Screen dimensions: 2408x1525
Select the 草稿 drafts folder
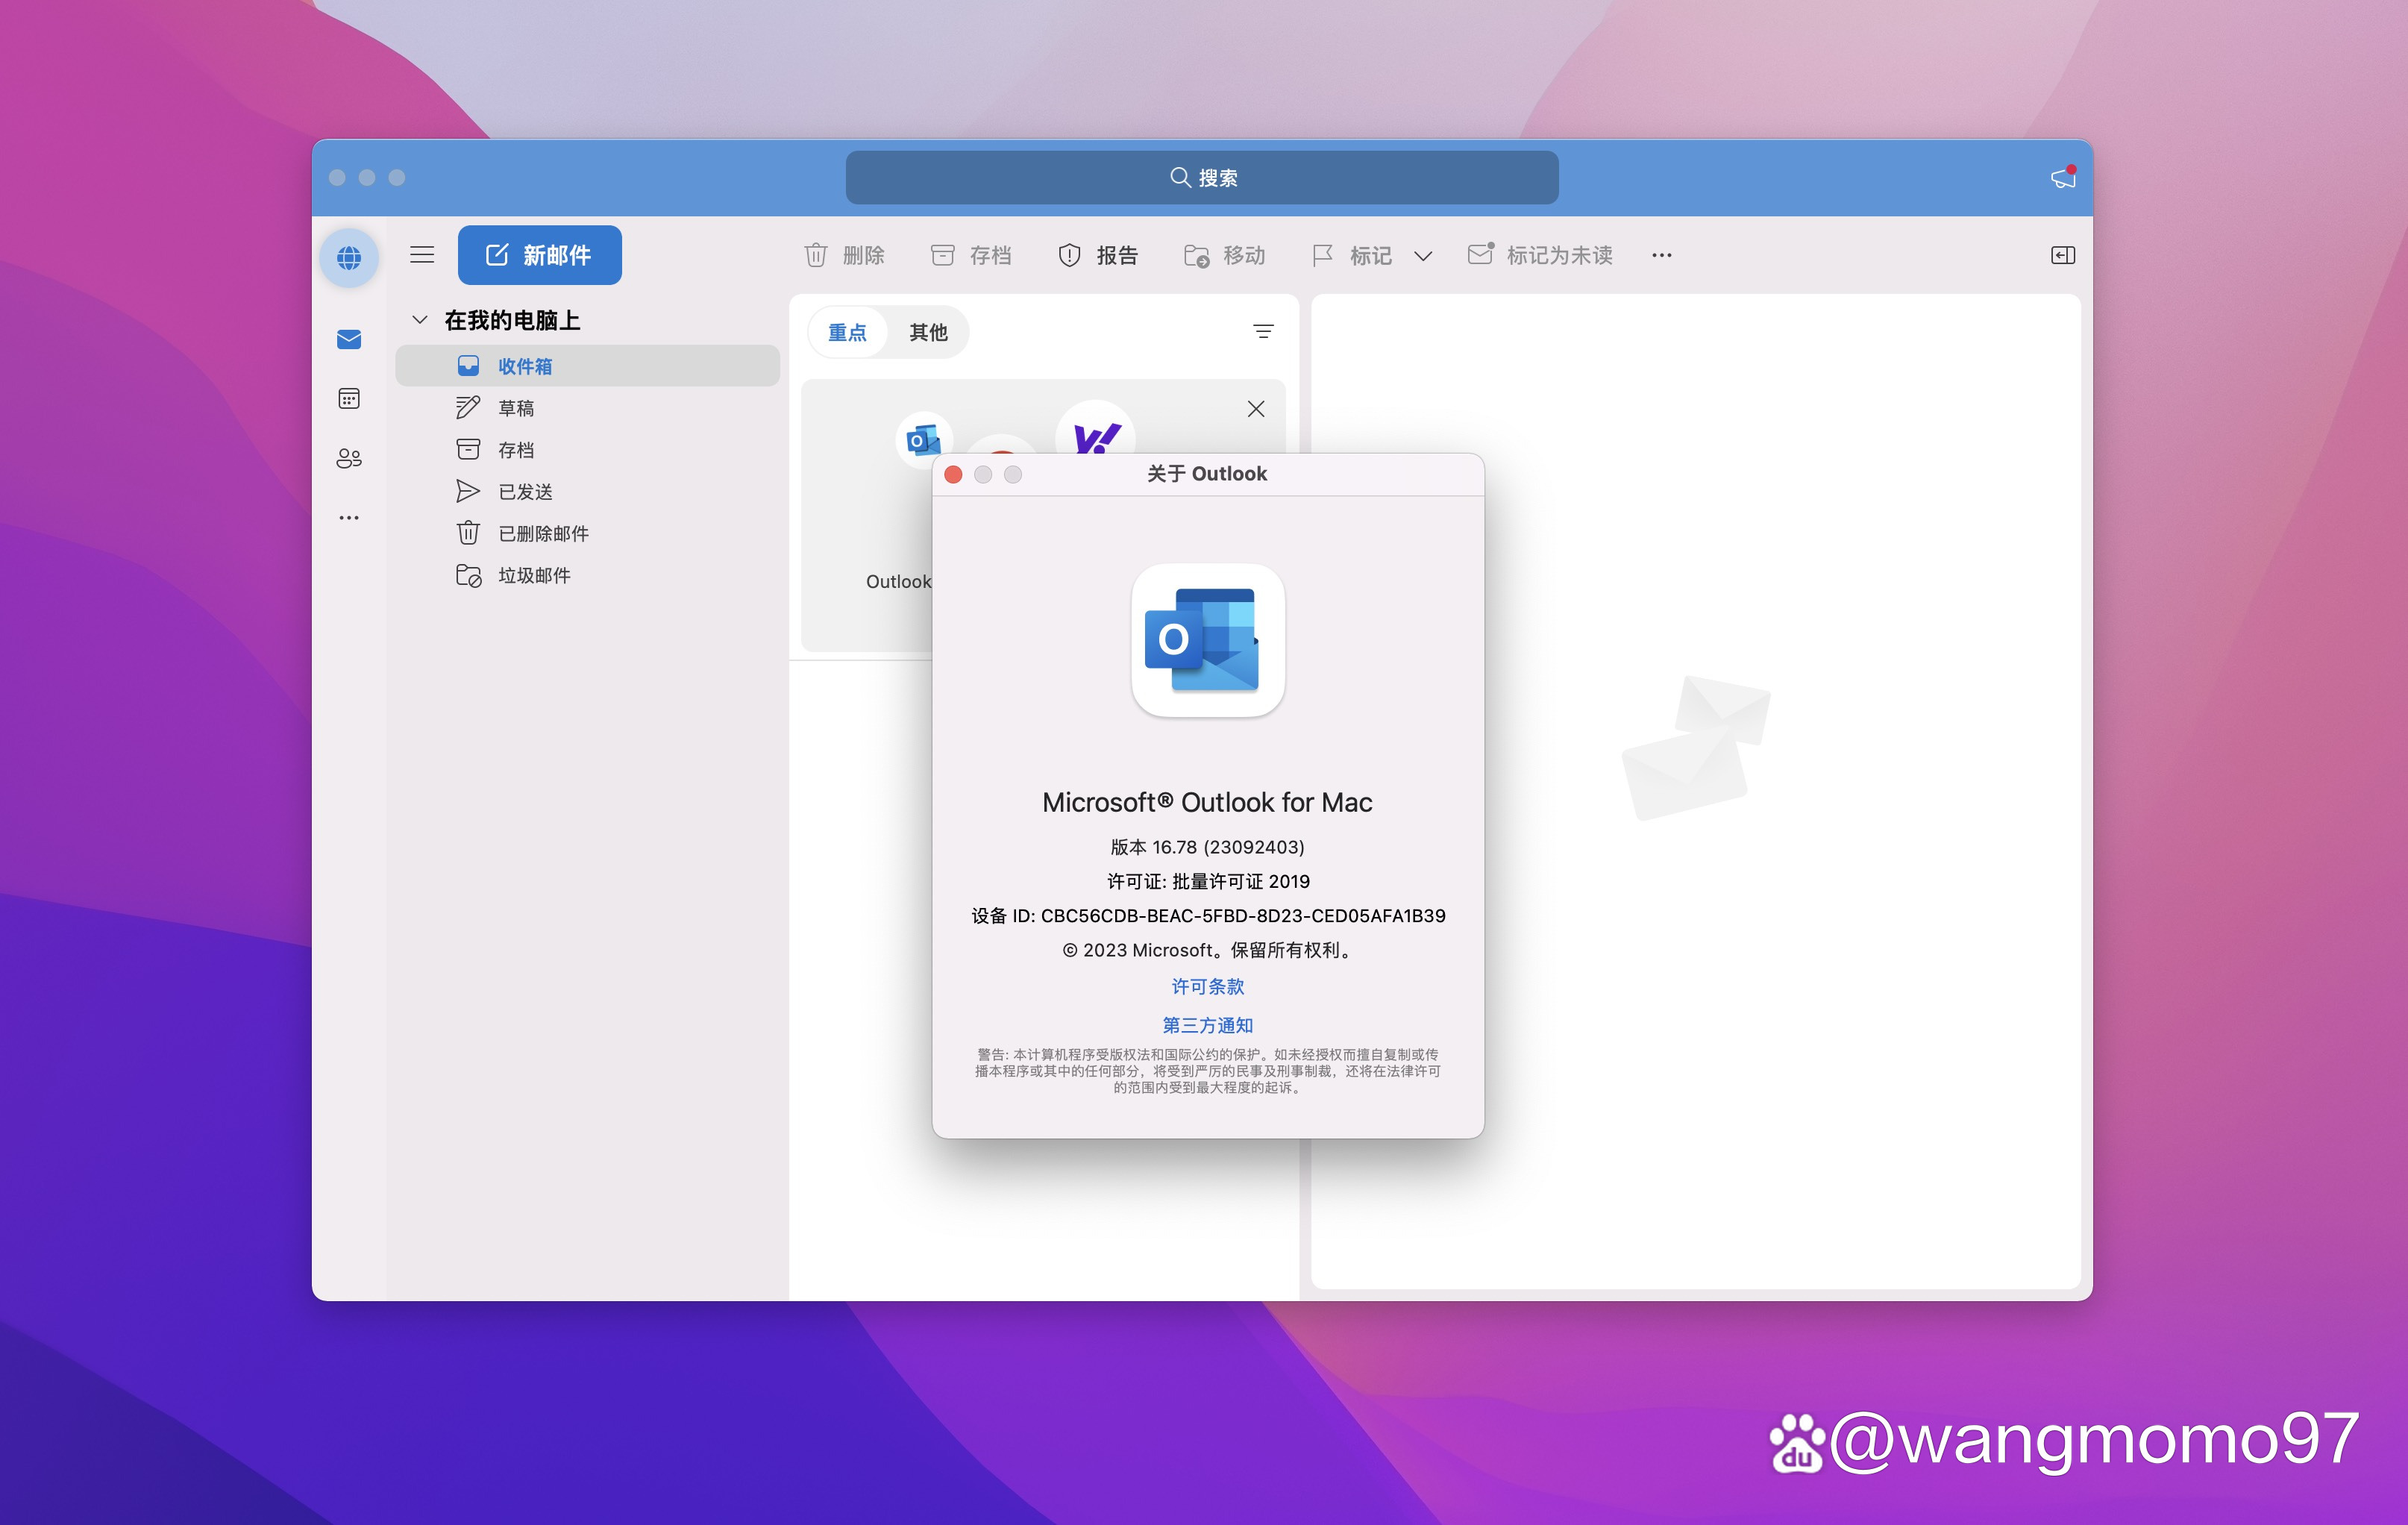pos(588,408)
